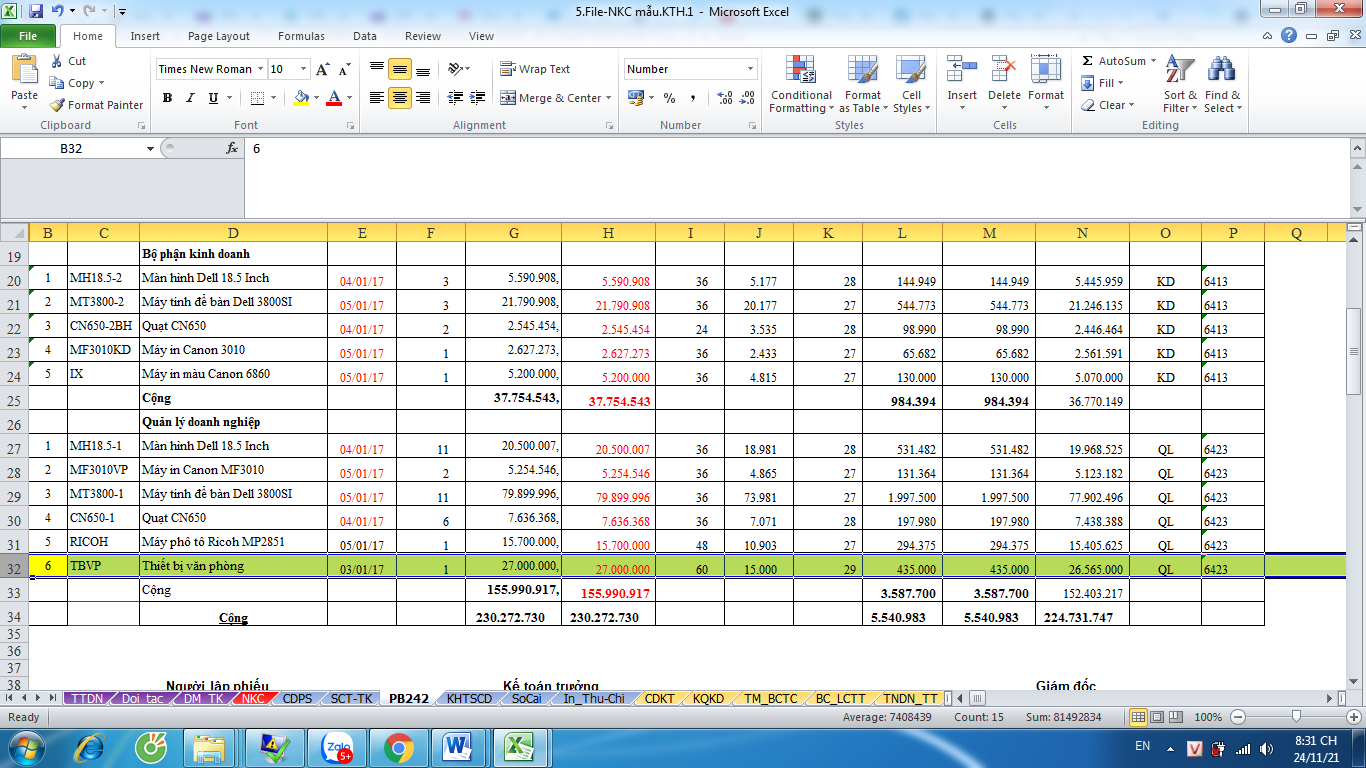Switch to the Insert ribbon tab

145,36
